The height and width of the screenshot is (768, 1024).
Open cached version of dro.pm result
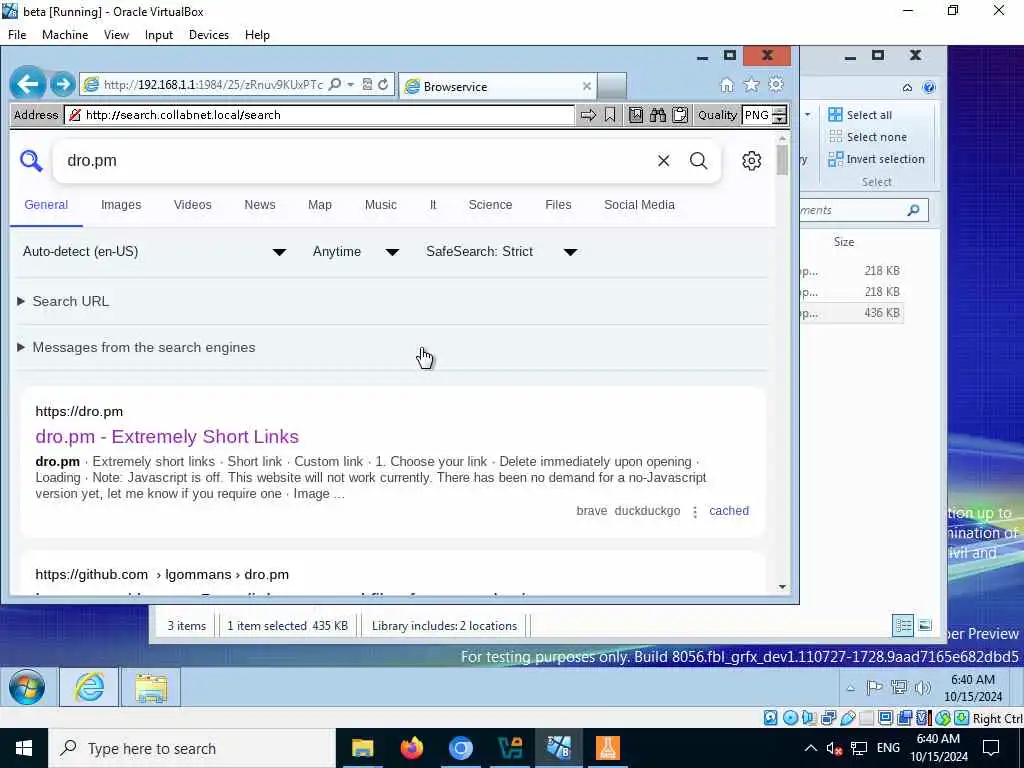coord(729,511)
